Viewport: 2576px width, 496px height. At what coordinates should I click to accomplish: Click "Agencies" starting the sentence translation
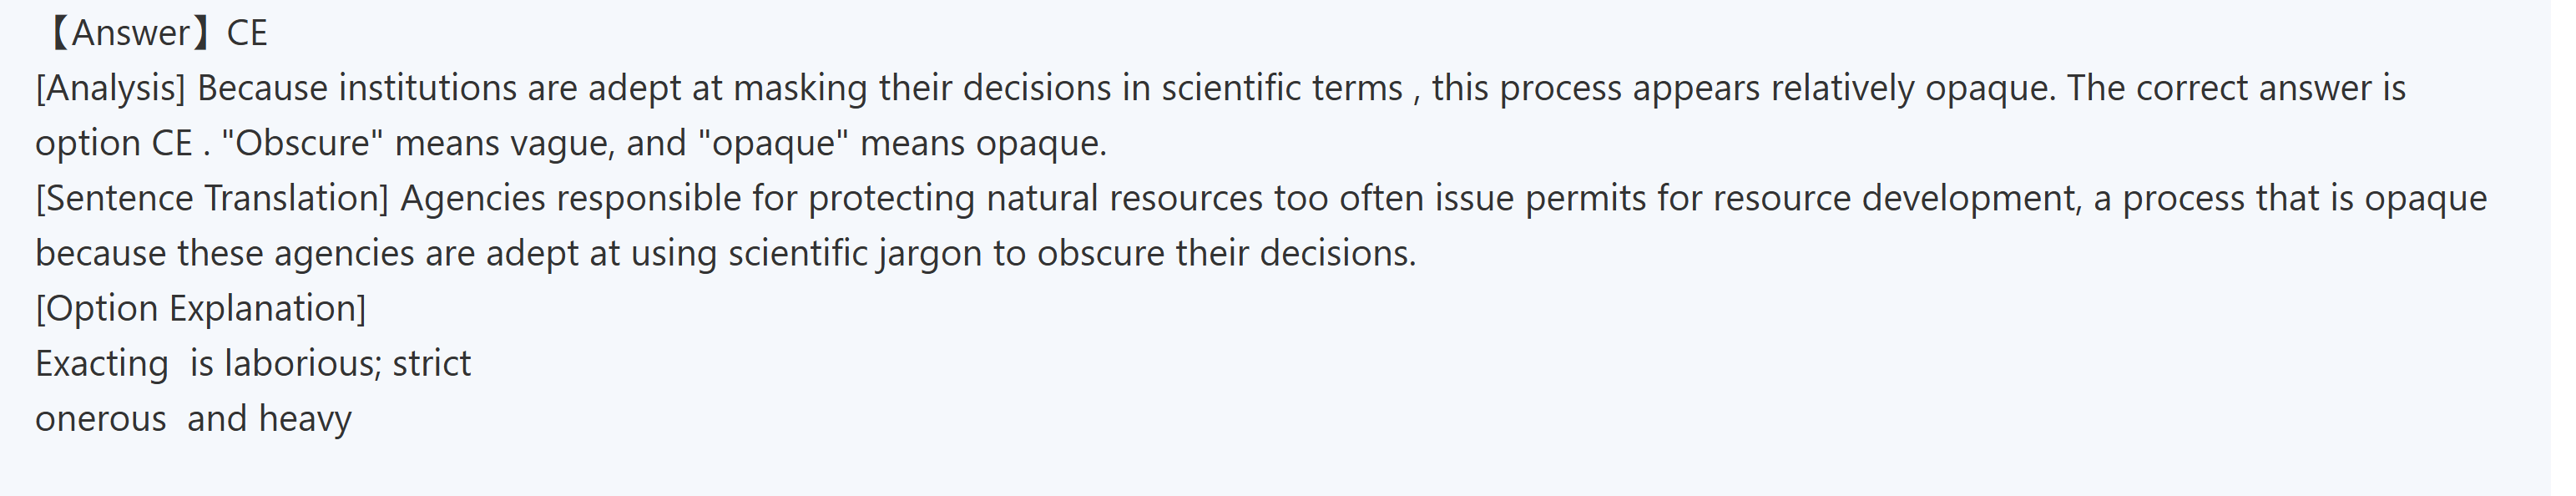pyautogui.click(x=472, y=199)
